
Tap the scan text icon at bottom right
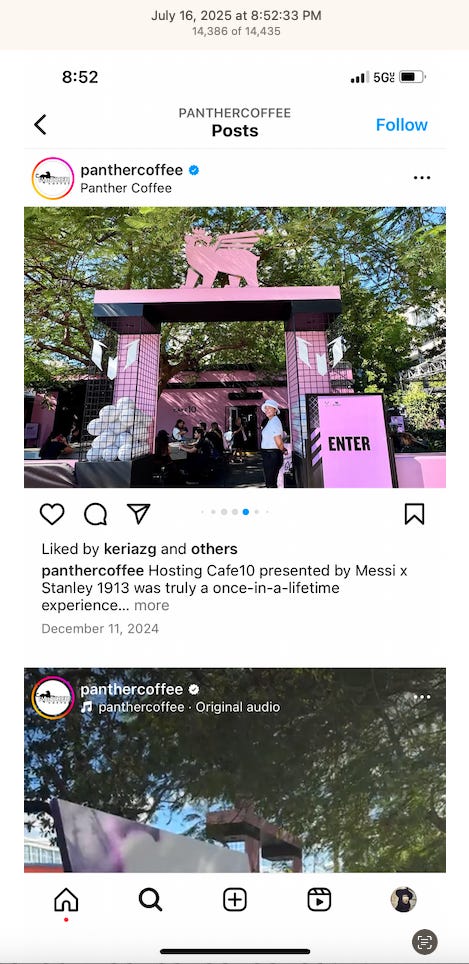tap(425, 941)
